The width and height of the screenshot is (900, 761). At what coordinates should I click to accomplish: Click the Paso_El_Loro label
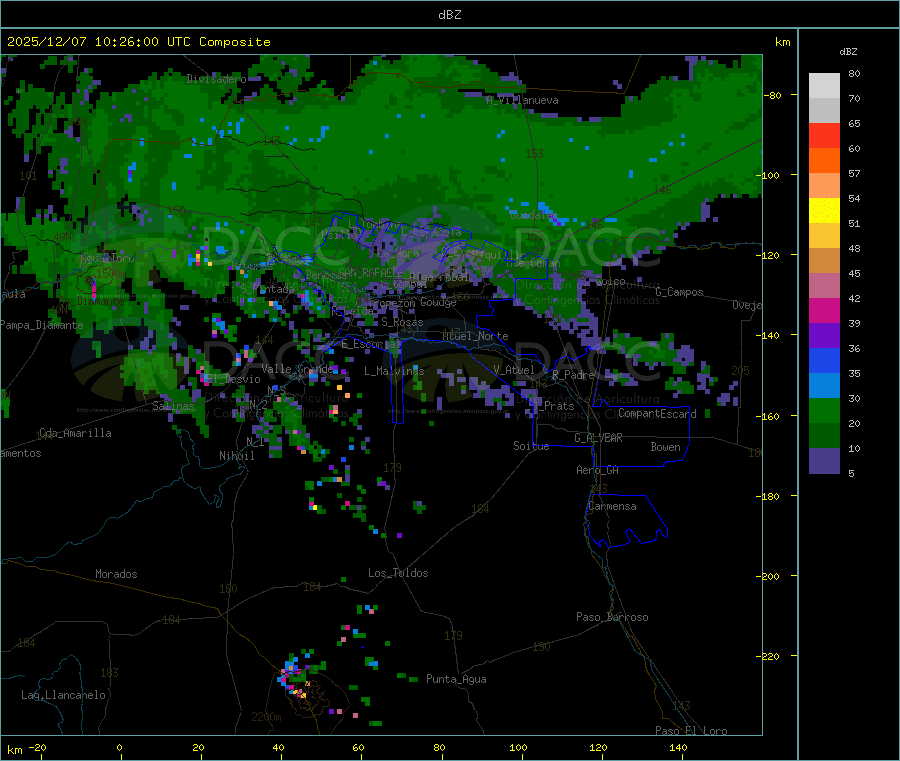click(691, 731)
